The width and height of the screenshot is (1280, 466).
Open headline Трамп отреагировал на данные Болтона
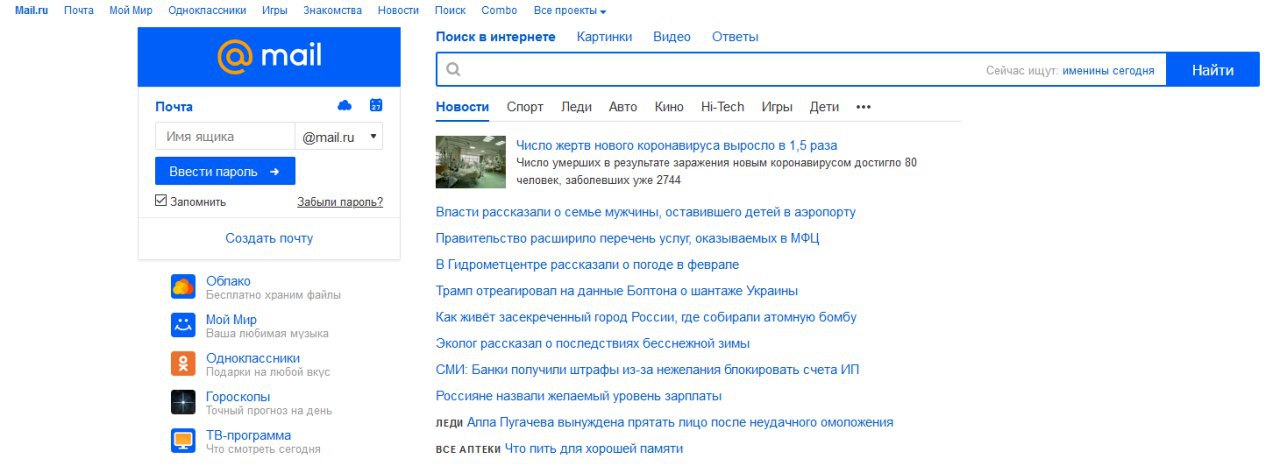pyautogui.click(x=617, y=291)
